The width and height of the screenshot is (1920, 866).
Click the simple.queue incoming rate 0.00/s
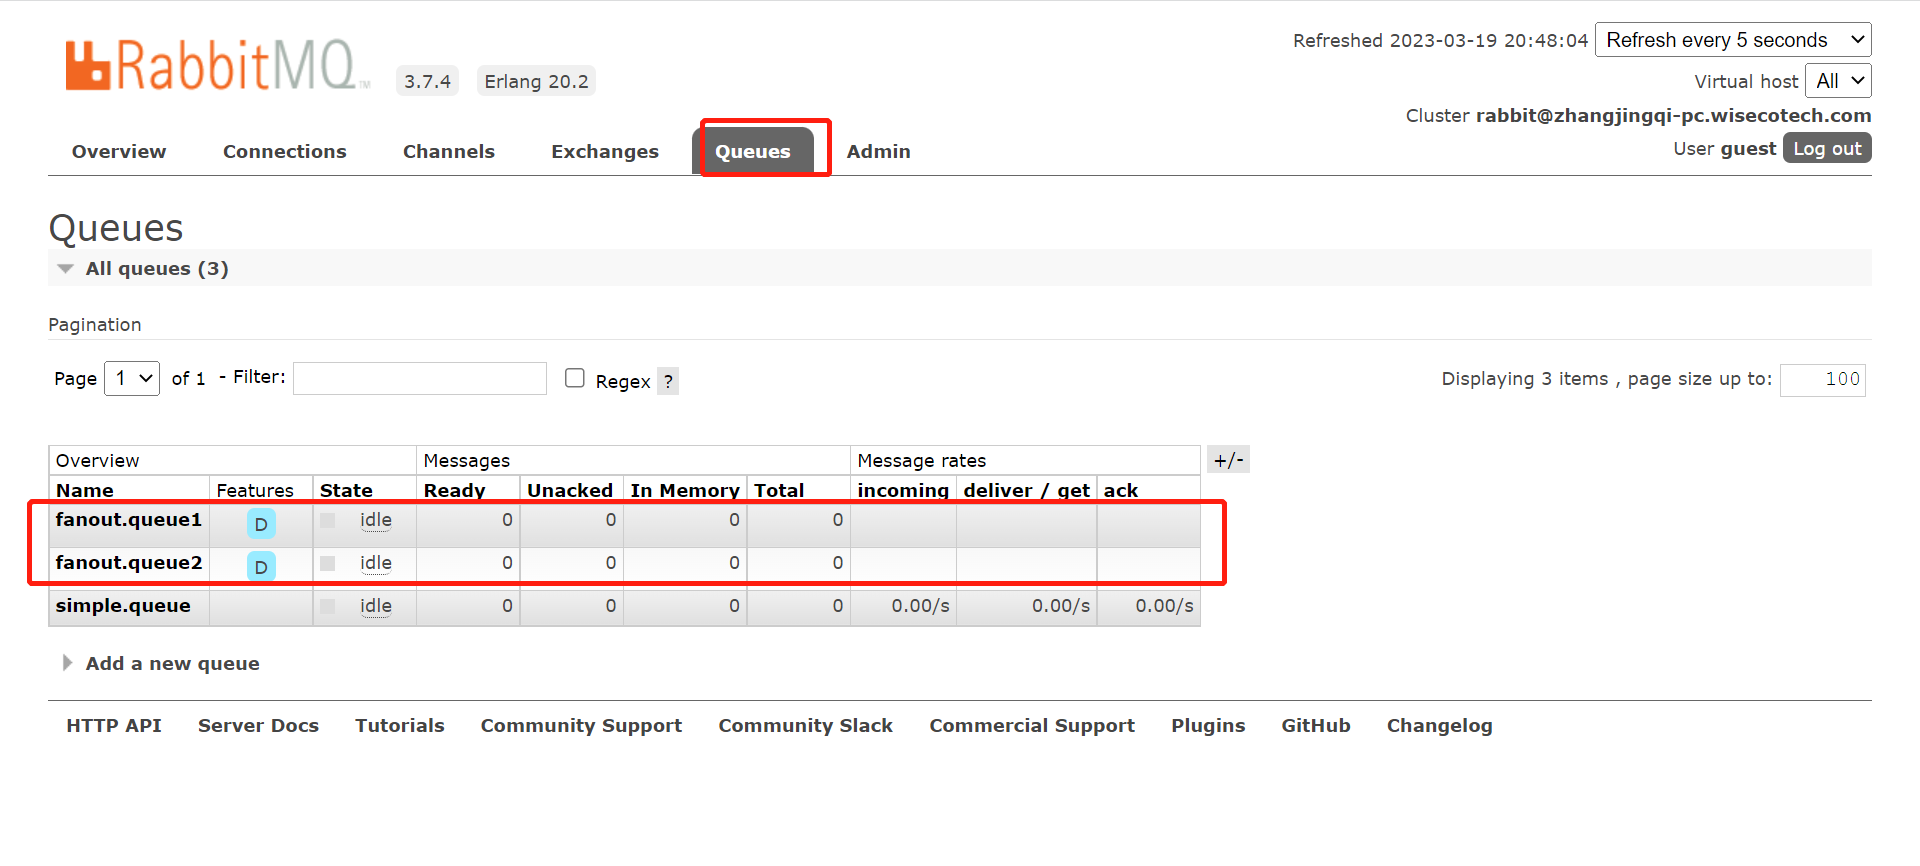(921, 606)
